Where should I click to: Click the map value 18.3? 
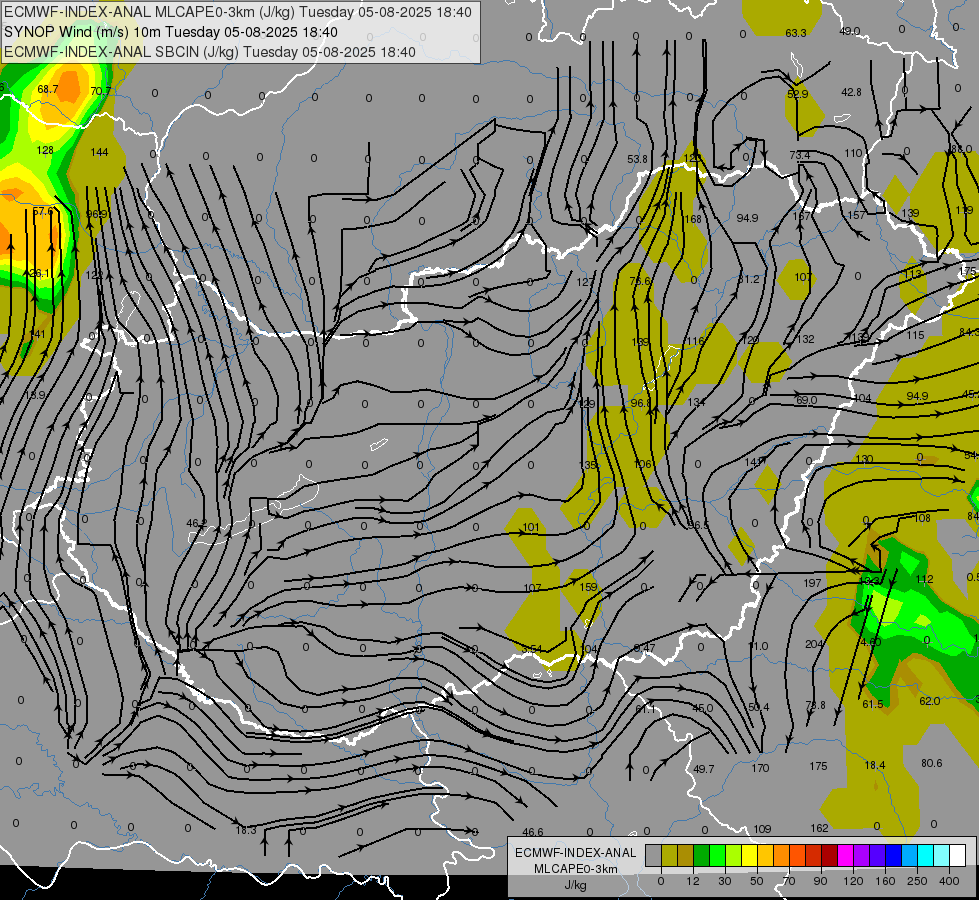coord(246,830)
